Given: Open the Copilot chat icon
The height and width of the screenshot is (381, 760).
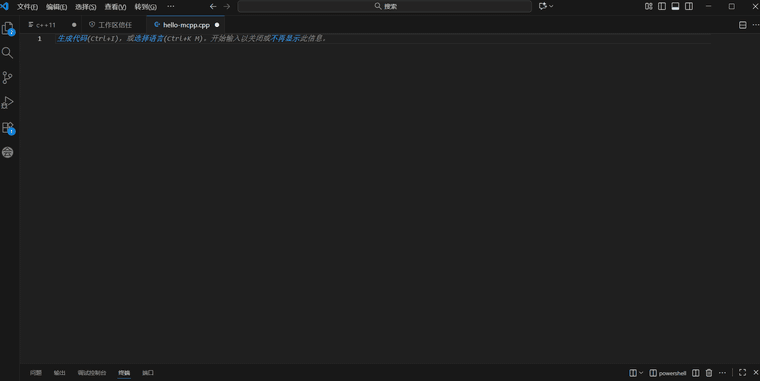Looking at the screenshot, I should point(542,6).
